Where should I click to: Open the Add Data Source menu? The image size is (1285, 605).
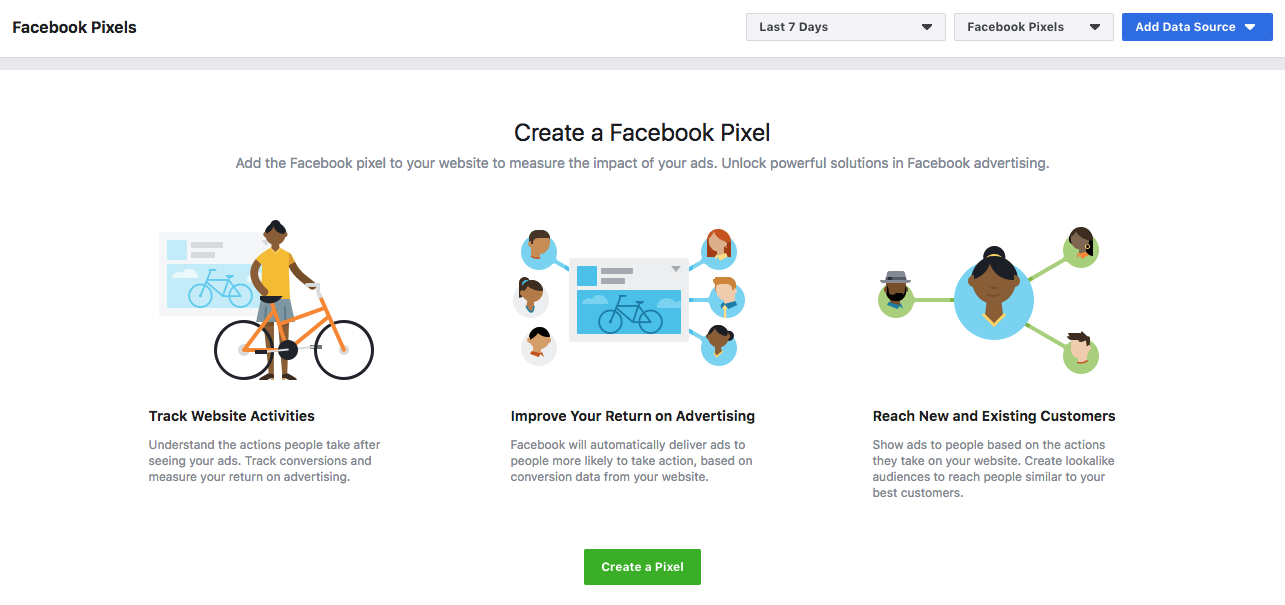point(1196,27)
